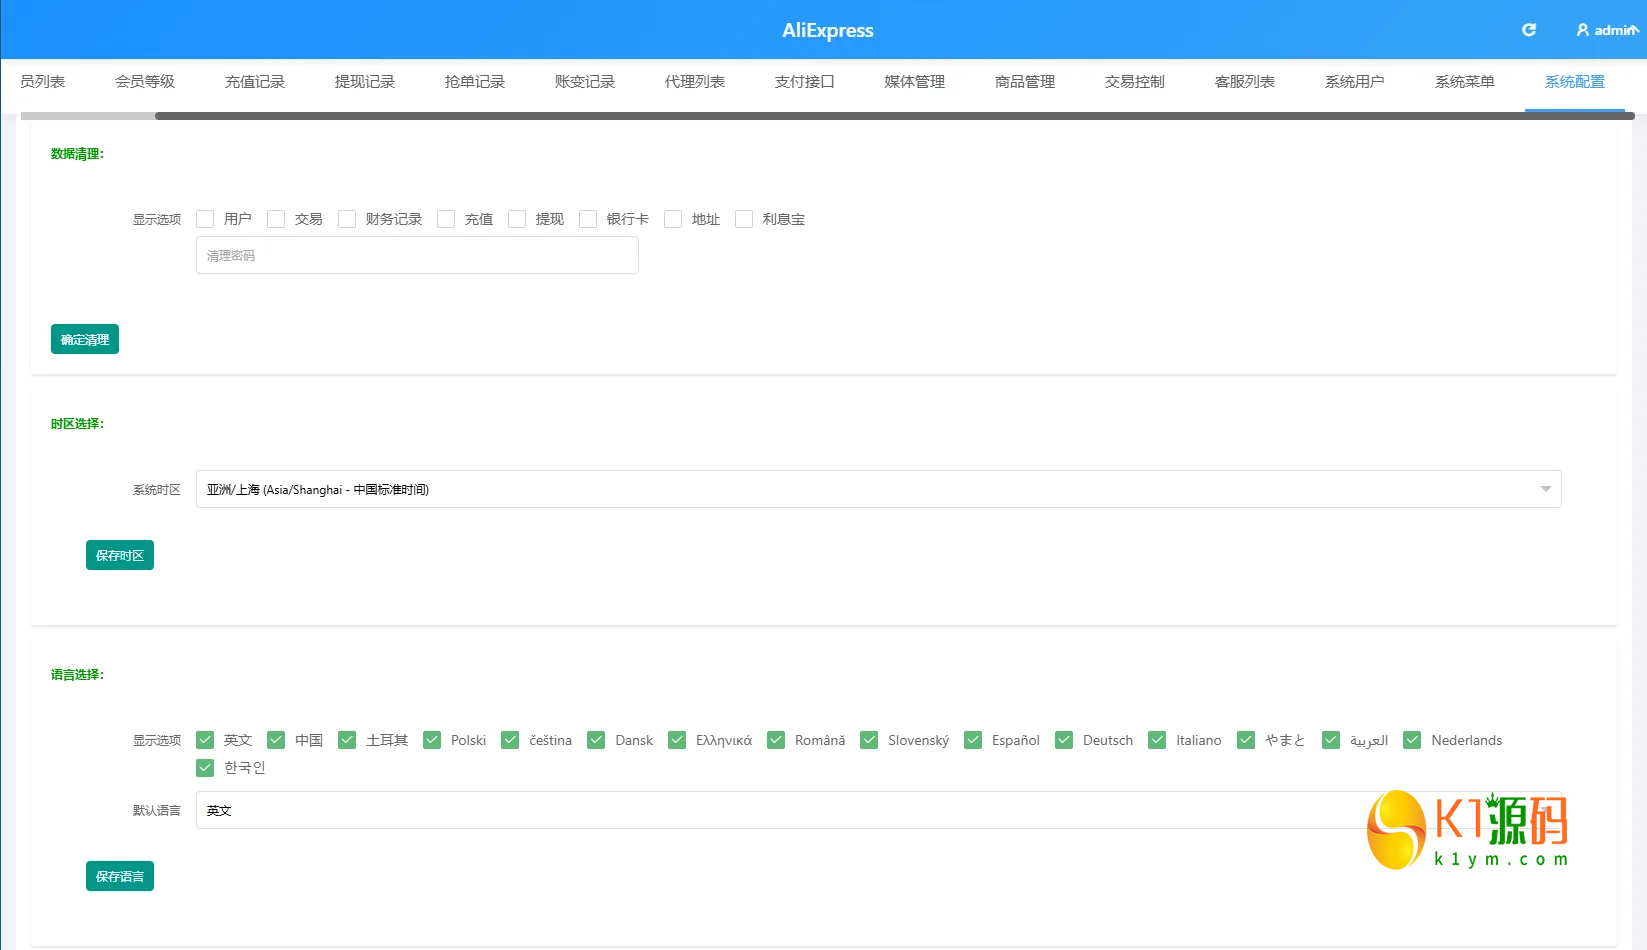Screen dimensions: 1647x950
Task: Click the 保存语言 button
Action: tap(120, 876)
